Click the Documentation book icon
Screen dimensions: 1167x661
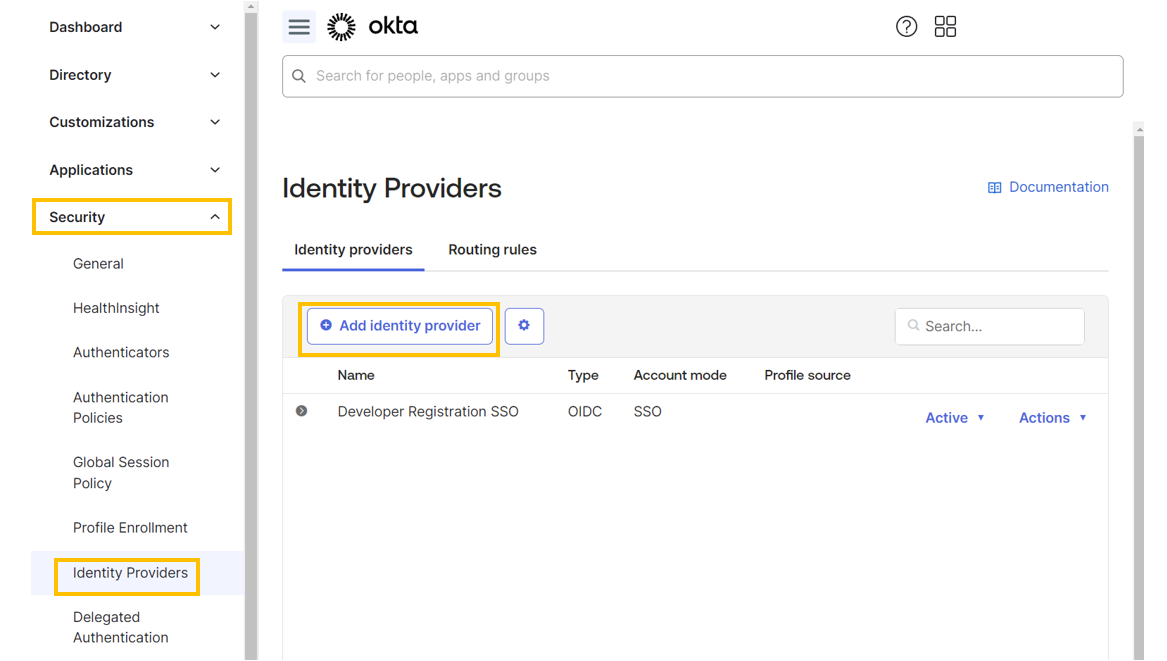pos(993,187)
